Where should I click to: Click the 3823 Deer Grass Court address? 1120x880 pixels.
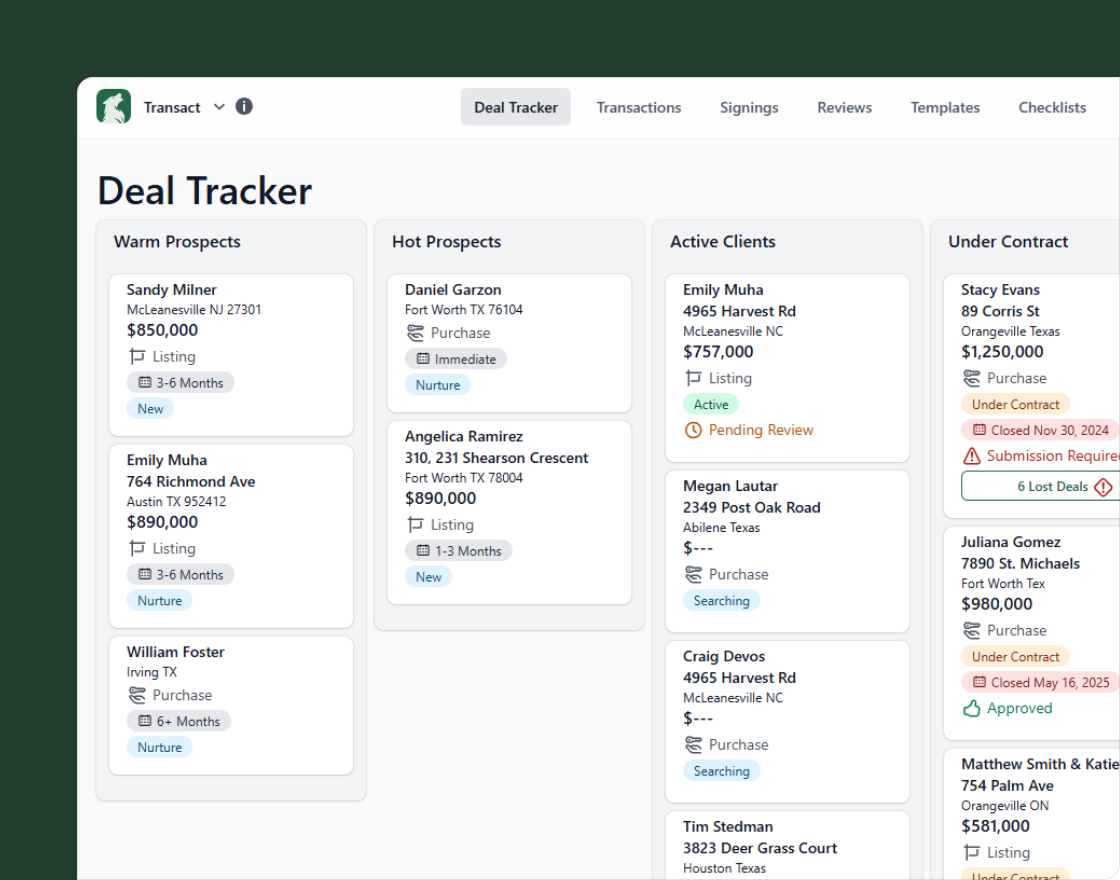pyautogui.click(x=759, y=848)
